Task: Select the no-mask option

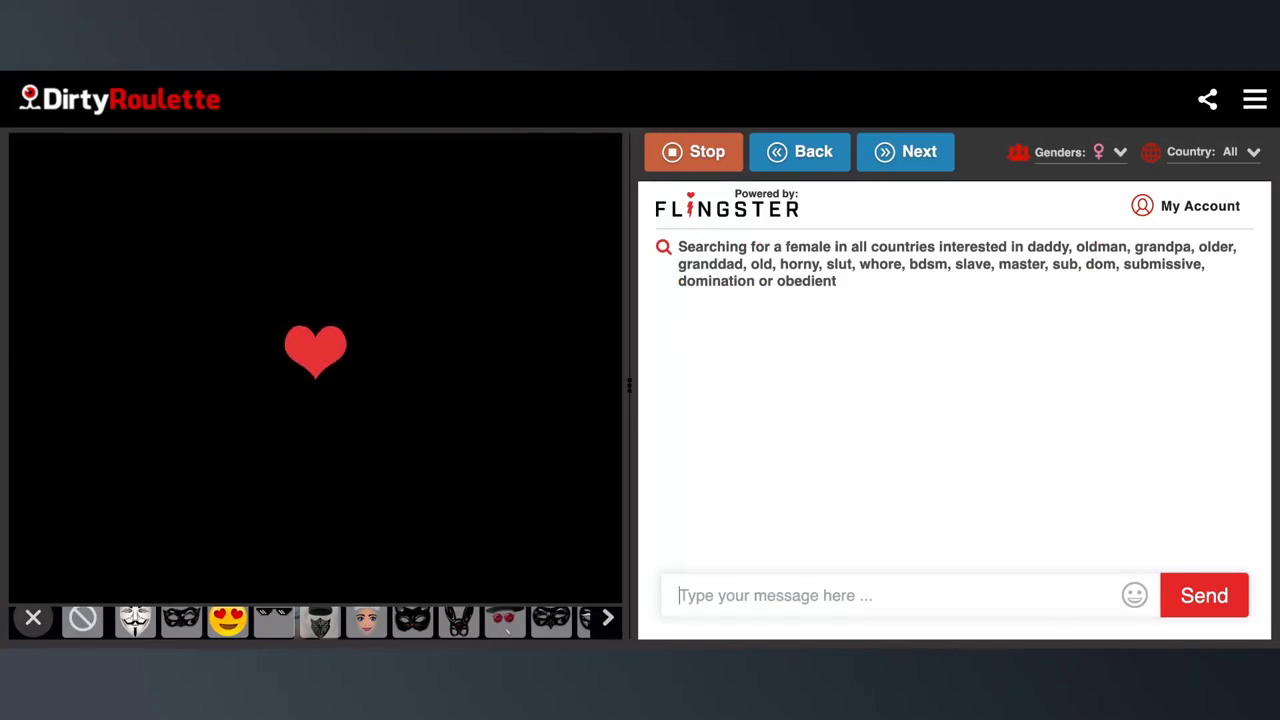Action: tap(83, 620)
